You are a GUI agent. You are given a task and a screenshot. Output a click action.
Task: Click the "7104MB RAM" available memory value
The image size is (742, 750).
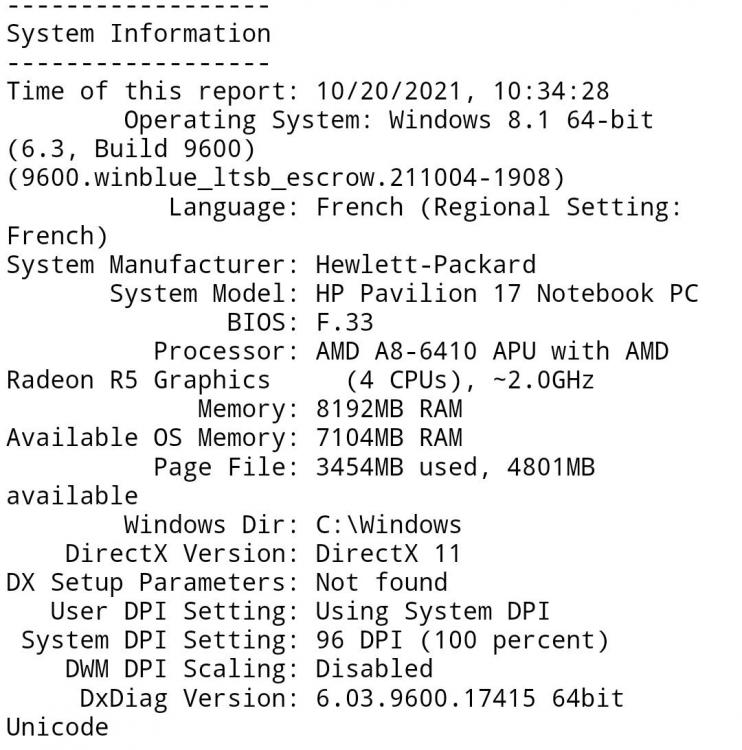388,437
